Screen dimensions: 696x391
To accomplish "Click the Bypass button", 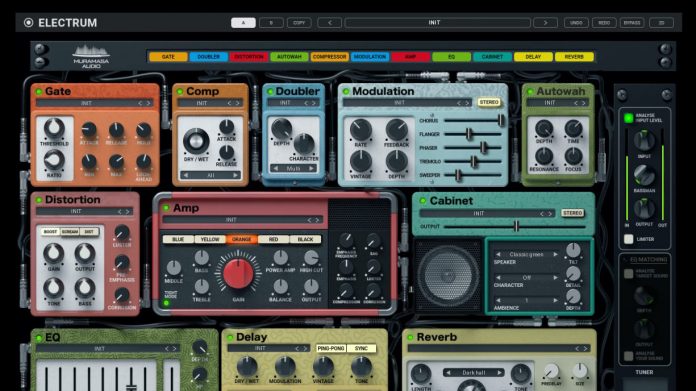I will point(632,23).
